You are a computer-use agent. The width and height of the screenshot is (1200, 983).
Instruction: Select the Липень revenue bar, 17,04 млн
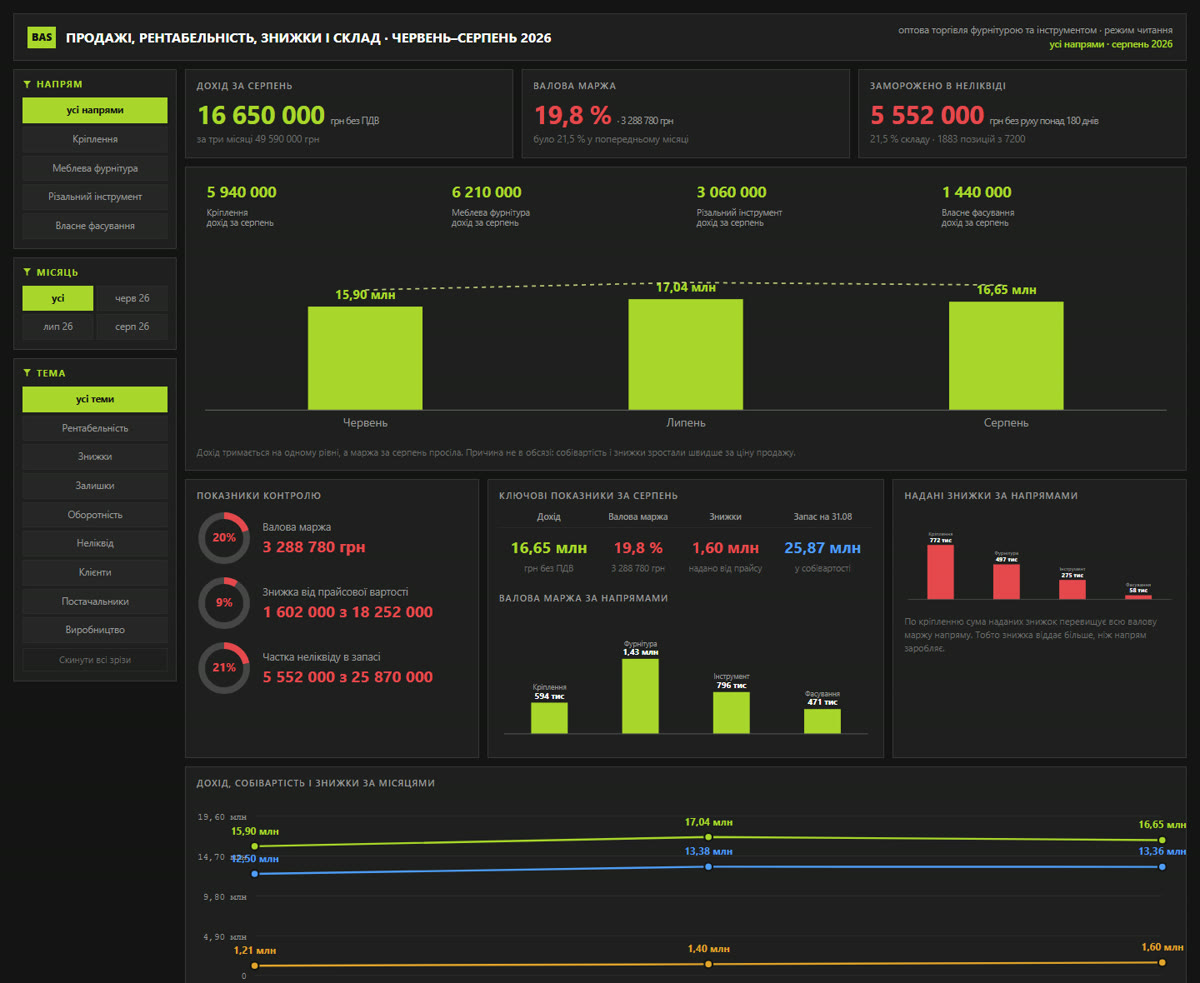pyautogui.click(x=686, y=354)
